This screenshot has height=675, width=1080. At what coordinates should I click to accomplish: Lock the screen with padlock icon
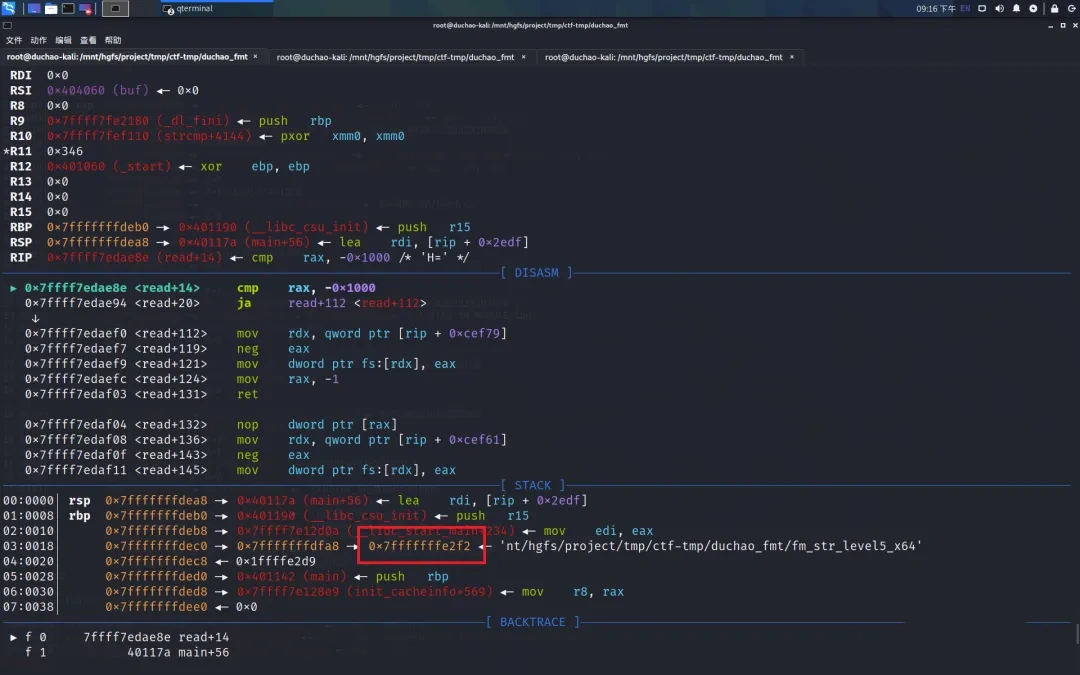click(1054, 9)
